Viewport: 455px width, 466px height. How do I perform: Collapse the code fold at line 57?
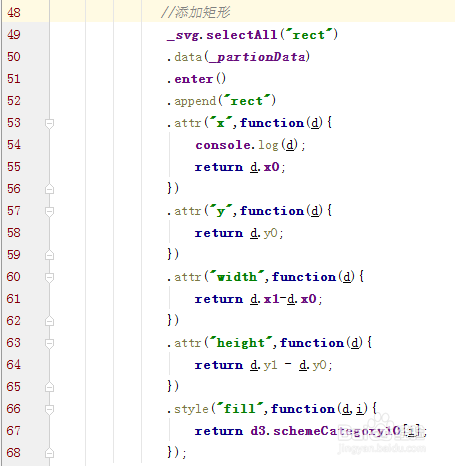point(49,212)
